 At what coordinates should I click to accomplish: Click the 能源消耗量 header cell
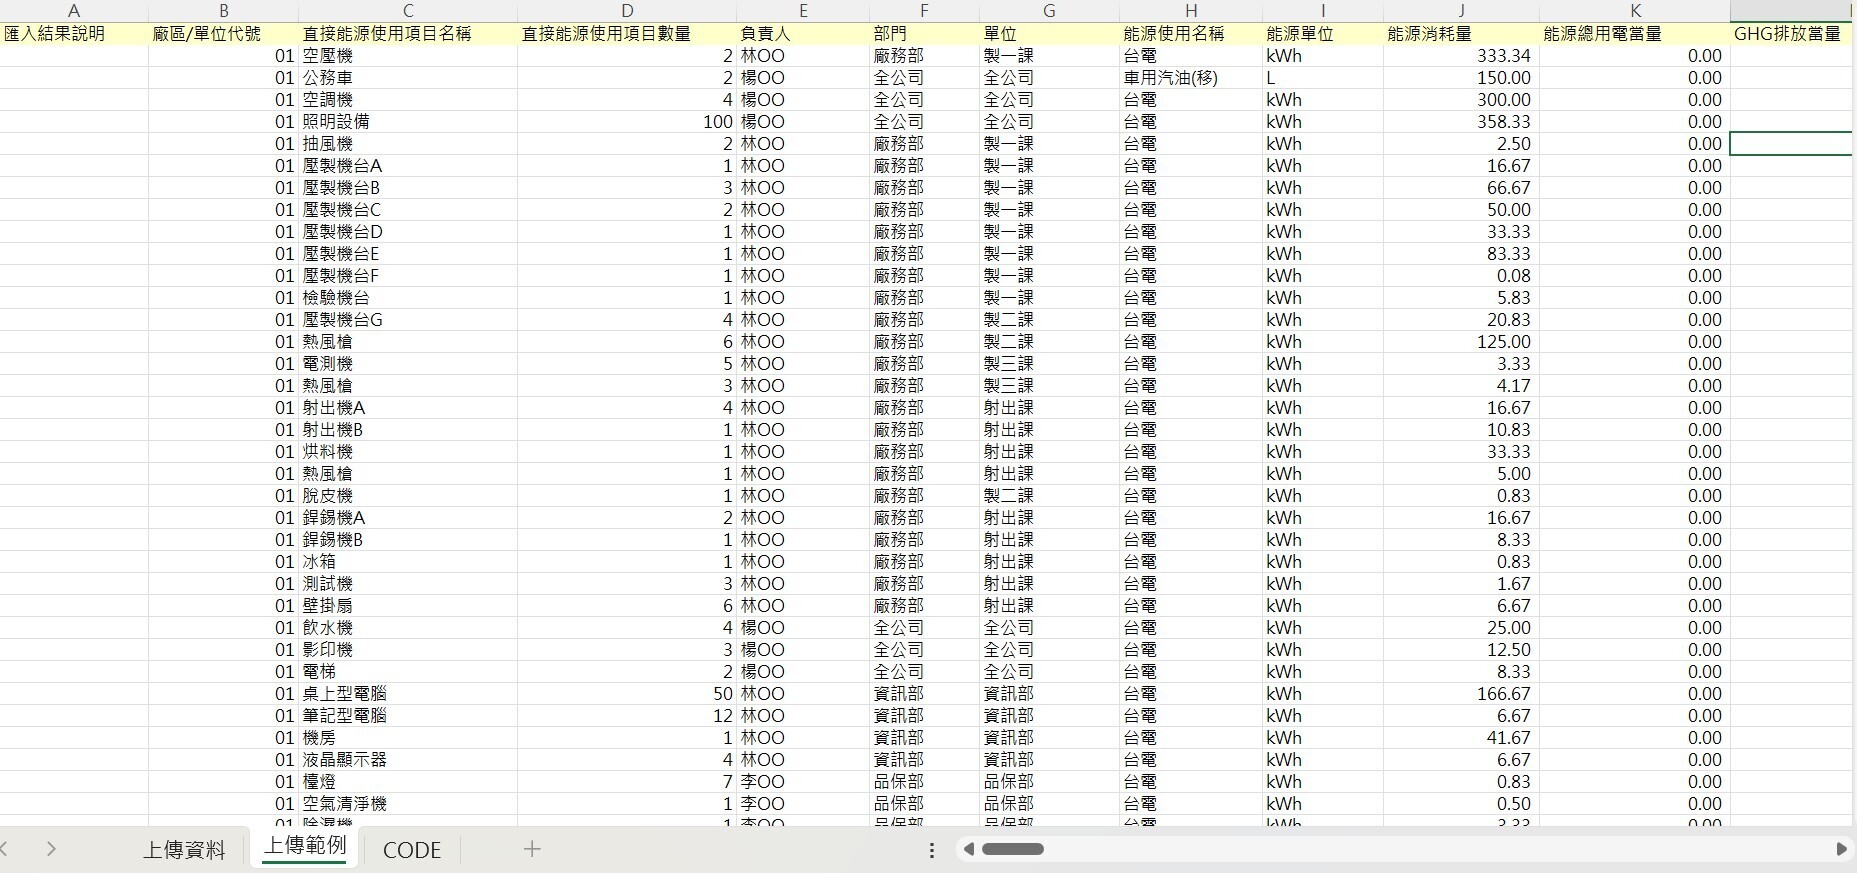point(1461,33)
